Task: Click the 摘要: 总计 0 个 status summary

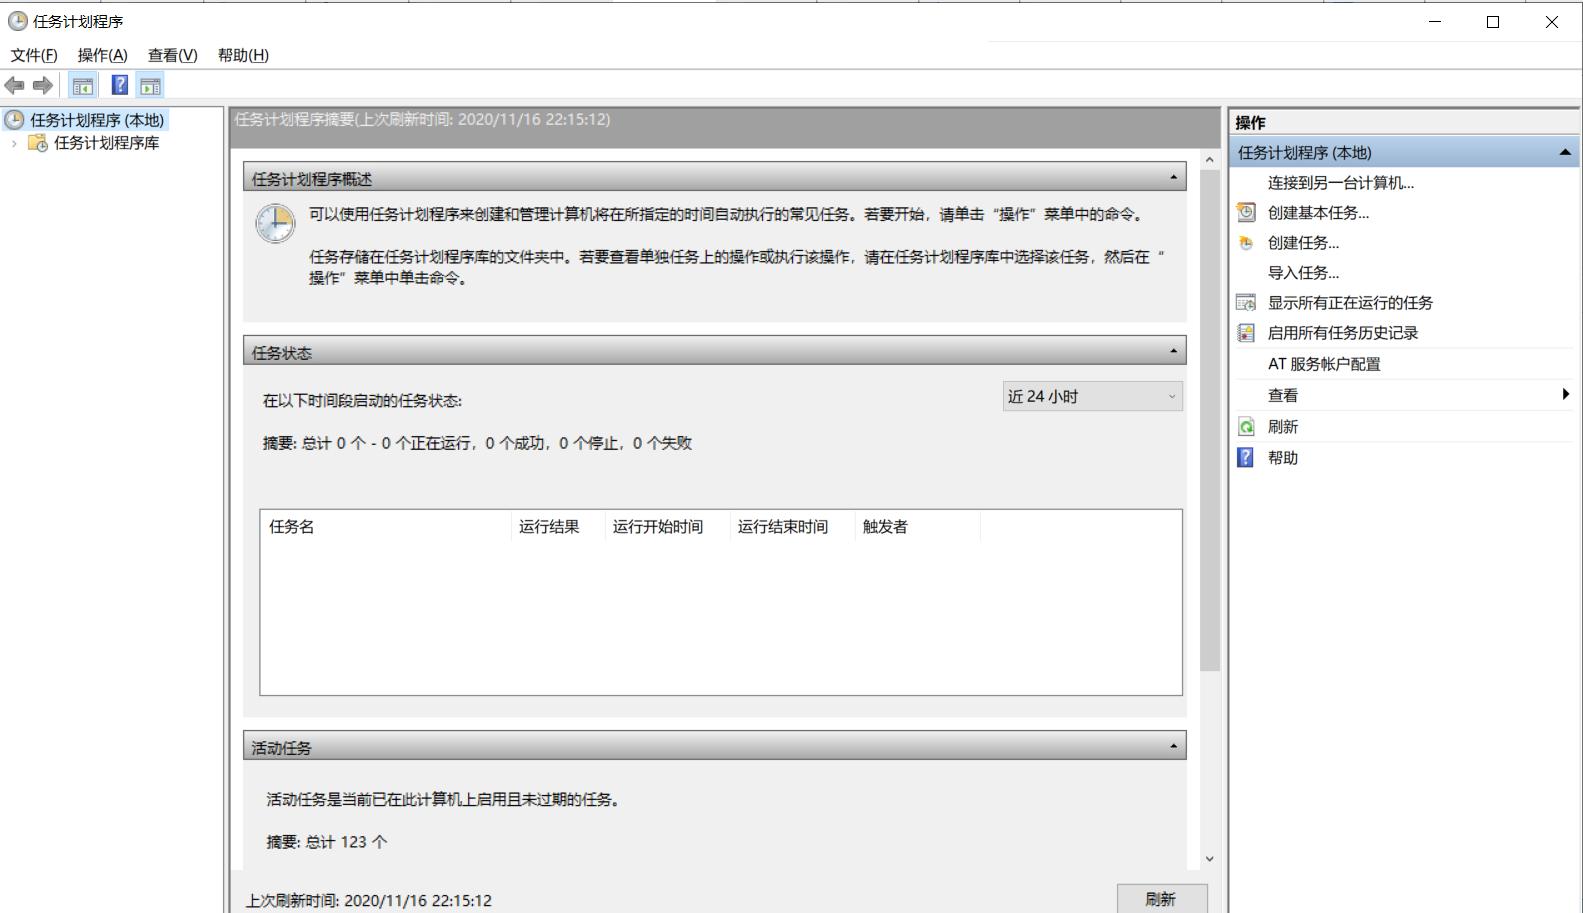Action: pyautogui.click(x=477, y=443)
